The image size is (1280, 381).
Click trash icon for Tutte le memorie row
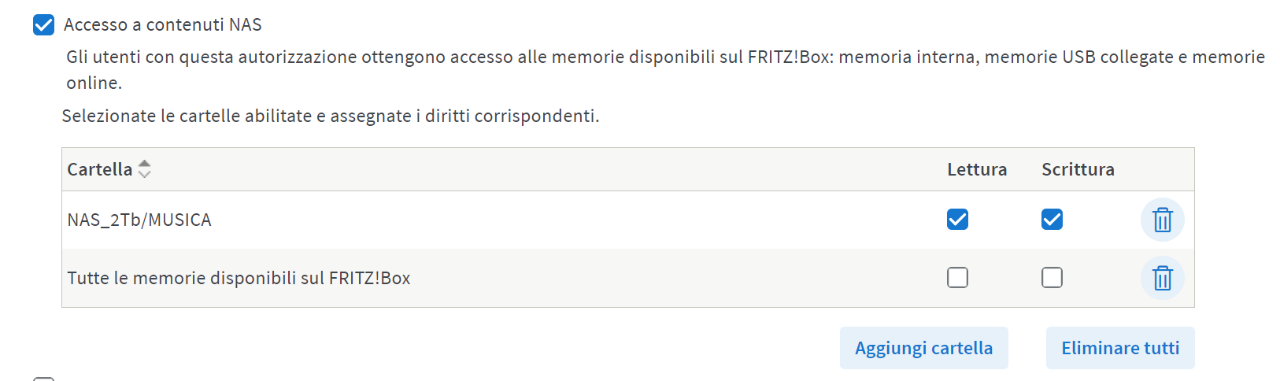pos(1162,278)
